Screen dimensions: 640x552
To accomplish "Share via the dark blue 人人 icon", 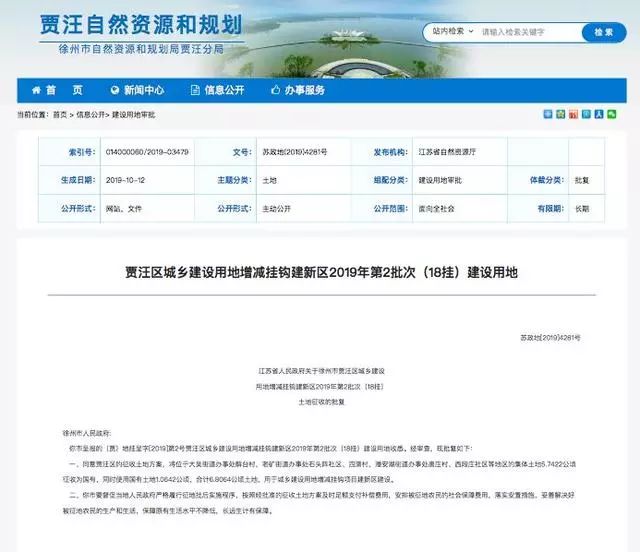I will [x=599, y=114].
